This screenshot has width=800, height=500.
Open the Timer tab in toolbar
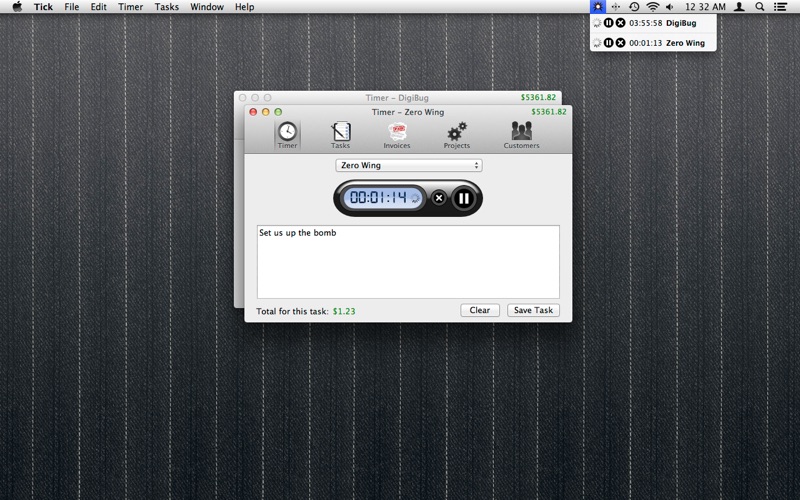click(287, 135)
